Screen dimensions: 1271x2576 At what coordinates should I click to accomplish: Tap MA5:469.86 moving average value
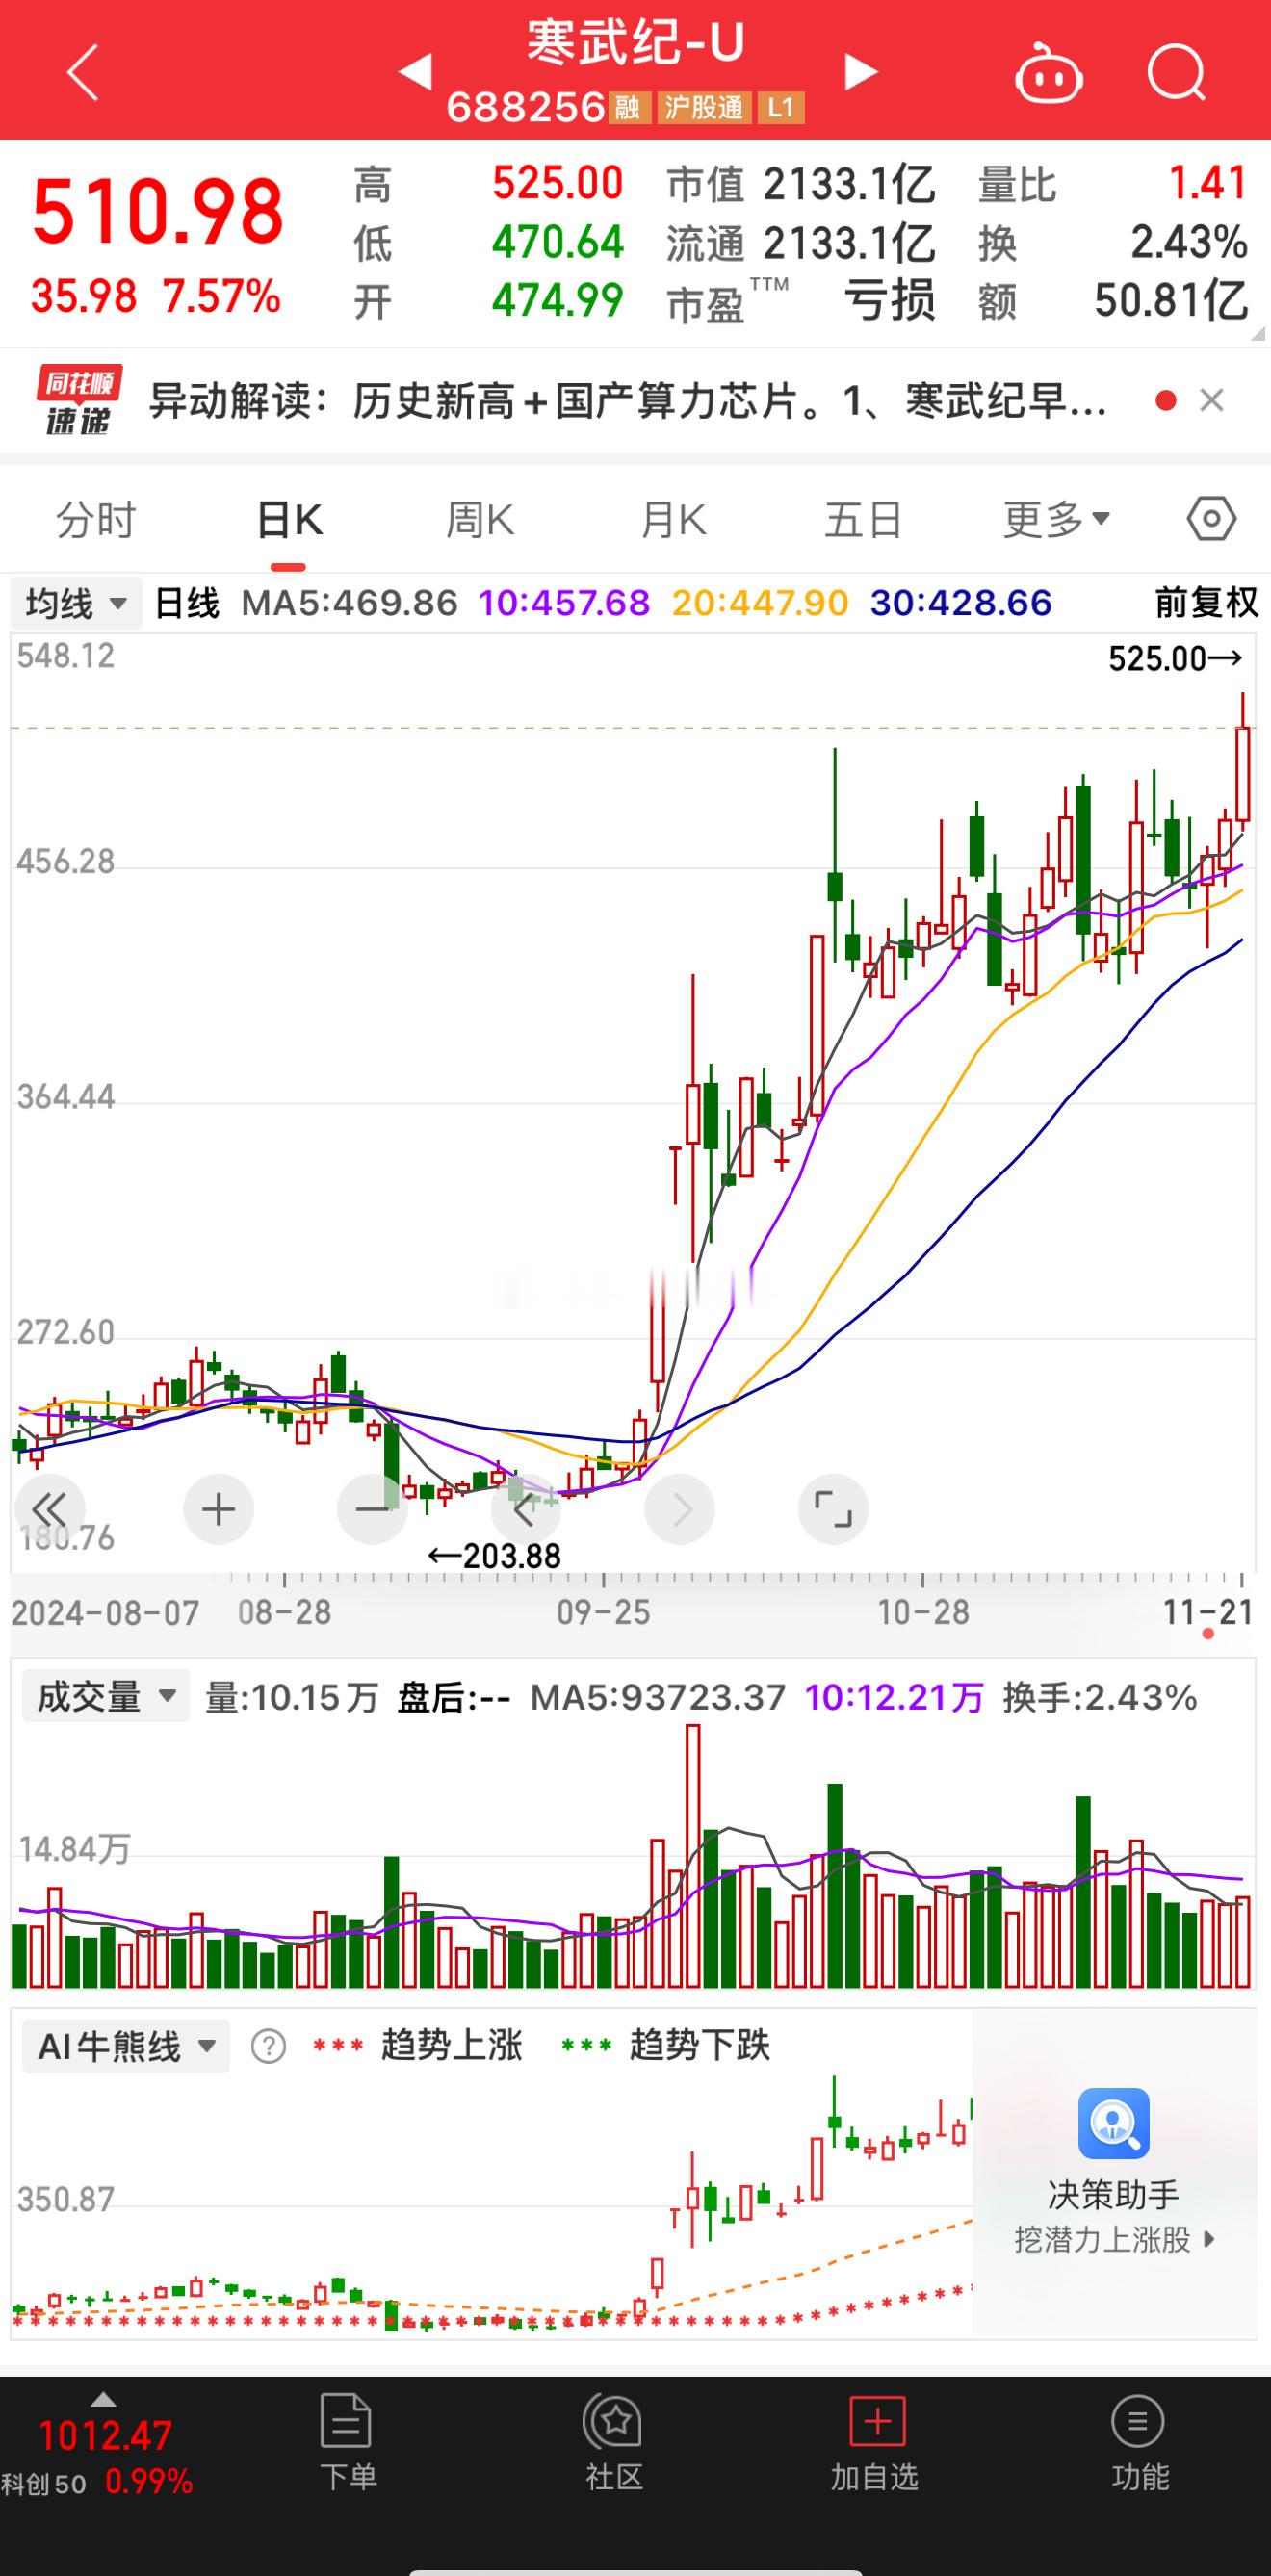point(349,603)
